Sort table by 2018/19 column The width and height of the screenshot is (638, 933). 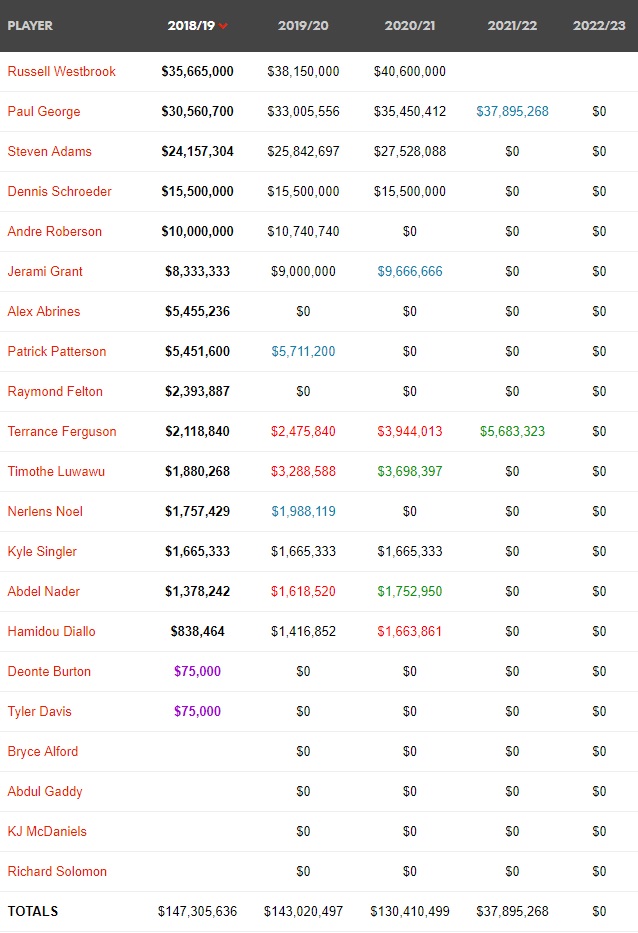(190, 26)
